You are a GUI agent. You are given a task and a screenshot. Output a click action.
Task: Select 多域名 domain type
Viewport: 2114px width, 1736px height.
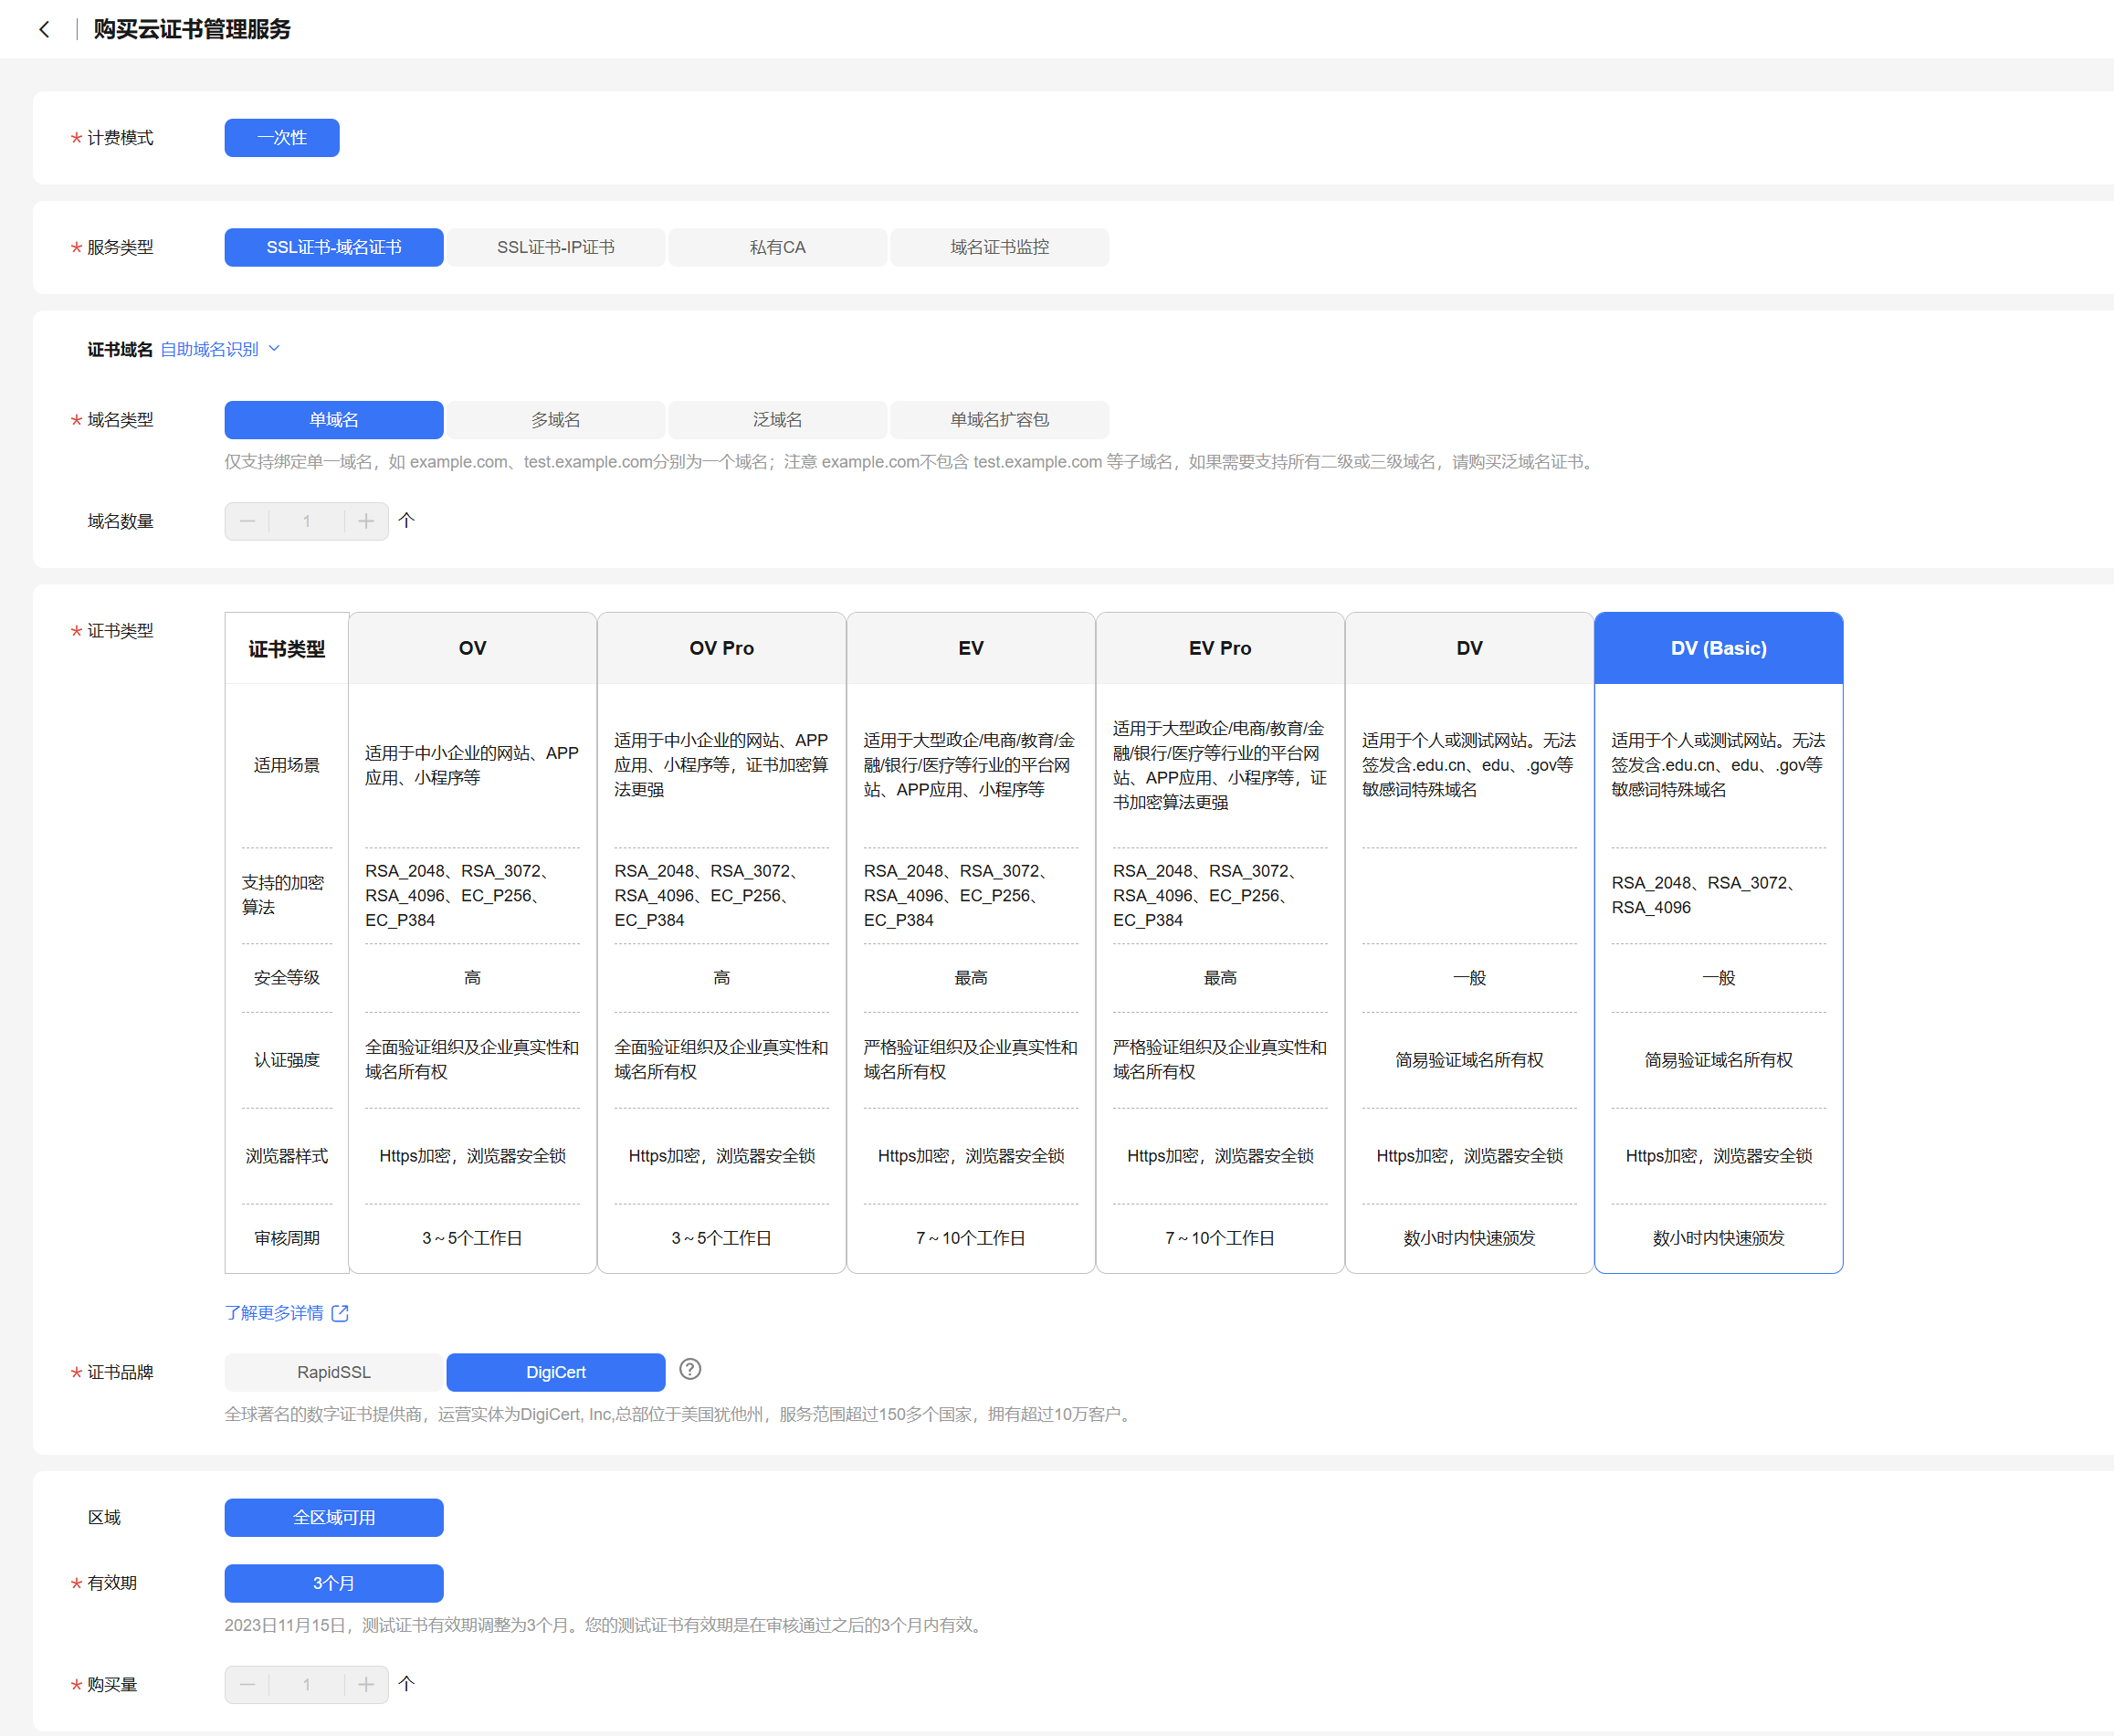click(x=555, y=420)
